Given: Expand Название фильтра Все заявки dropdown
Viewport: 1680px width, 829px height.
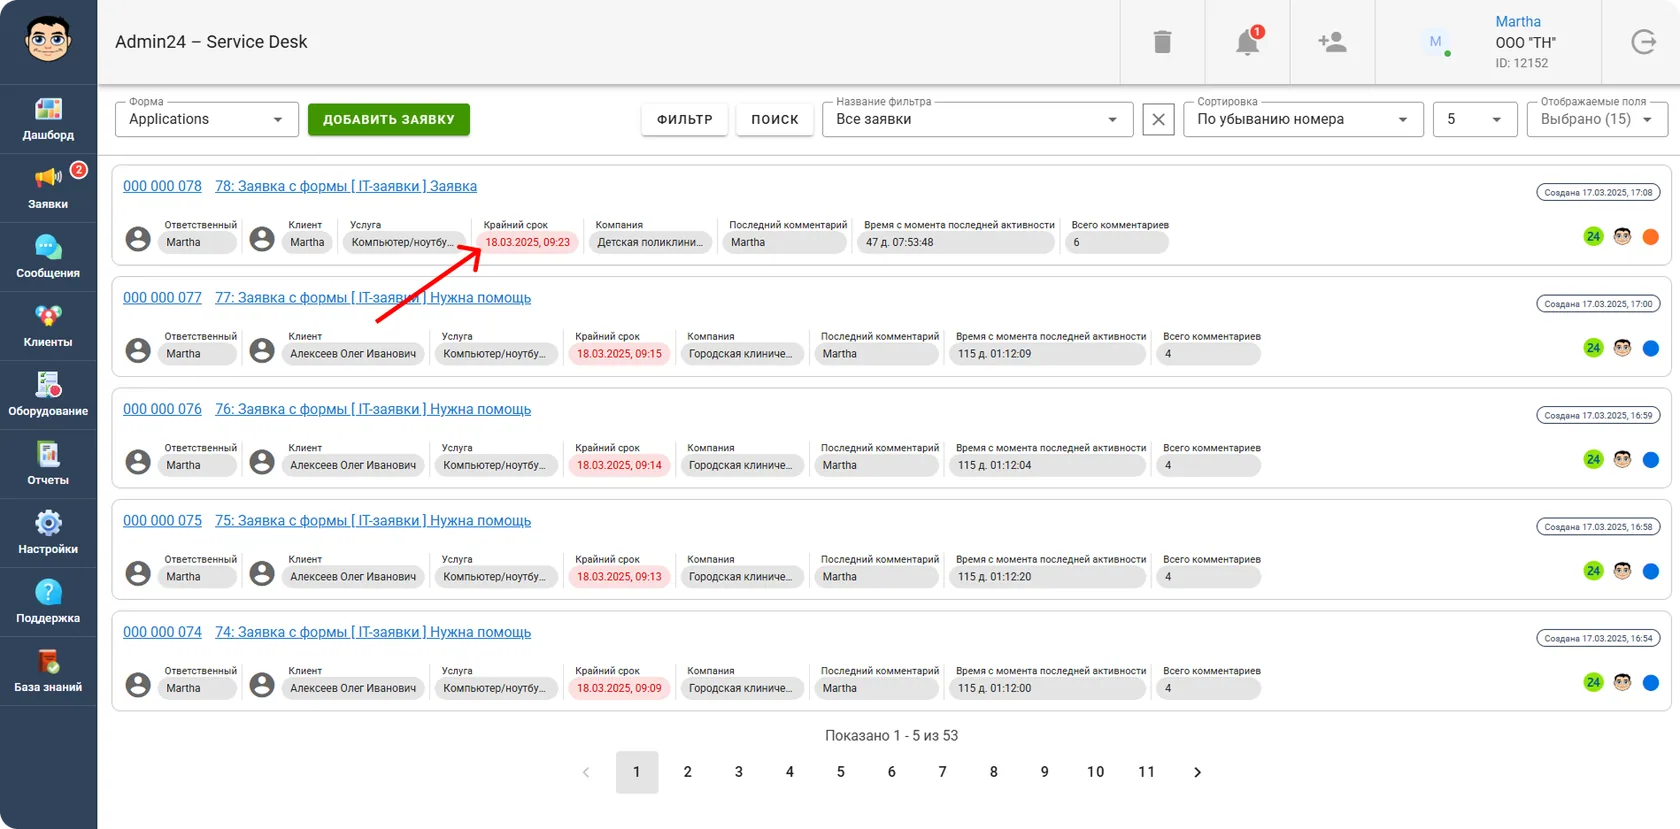Looking at the screenshot, I should pos(977,119).
